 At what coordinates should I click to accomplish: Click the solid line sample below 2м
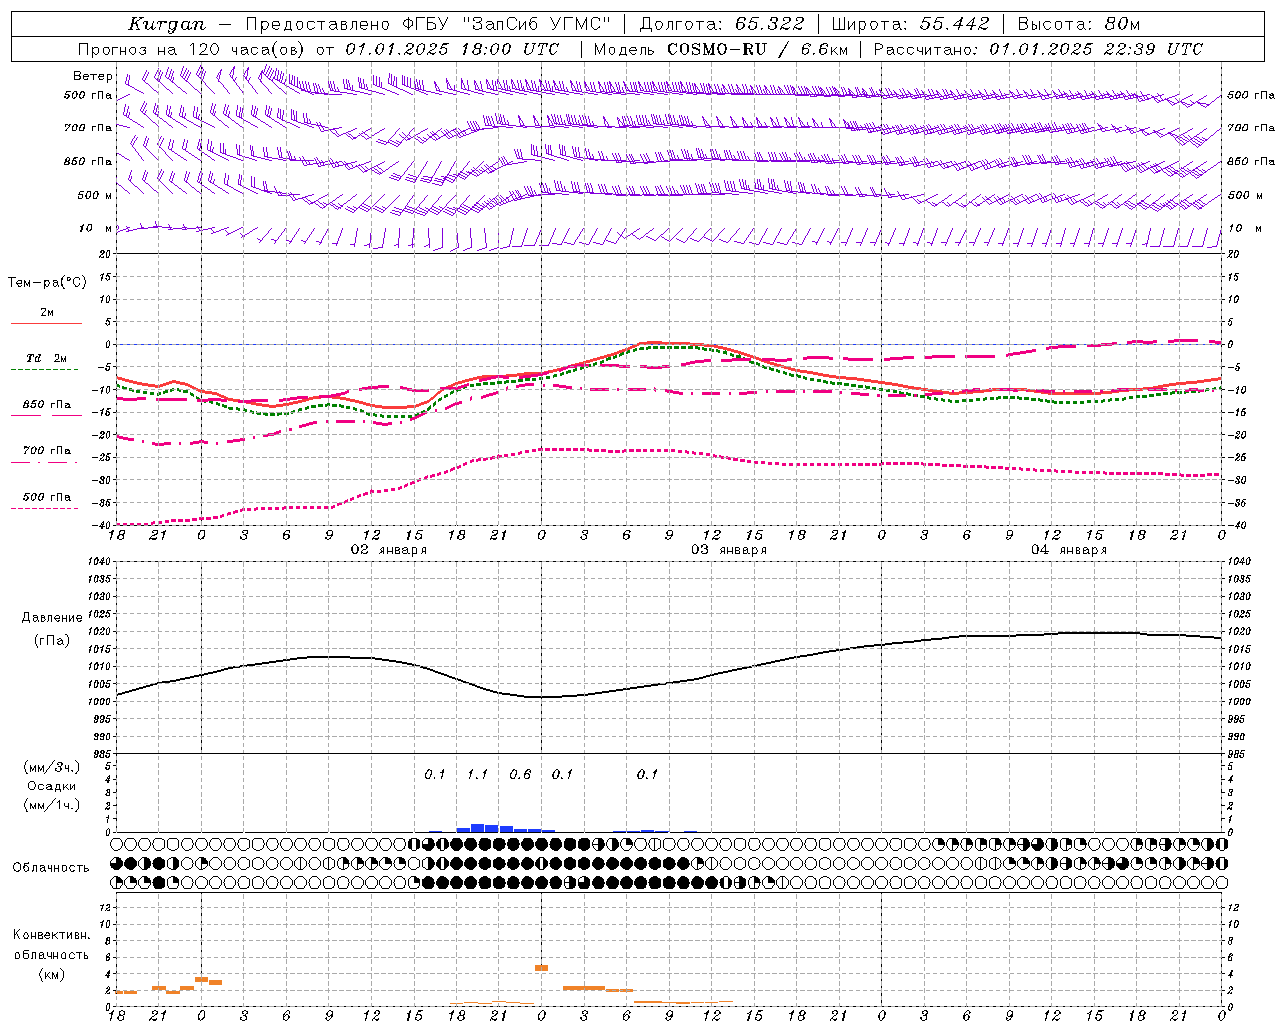(46, 323)
